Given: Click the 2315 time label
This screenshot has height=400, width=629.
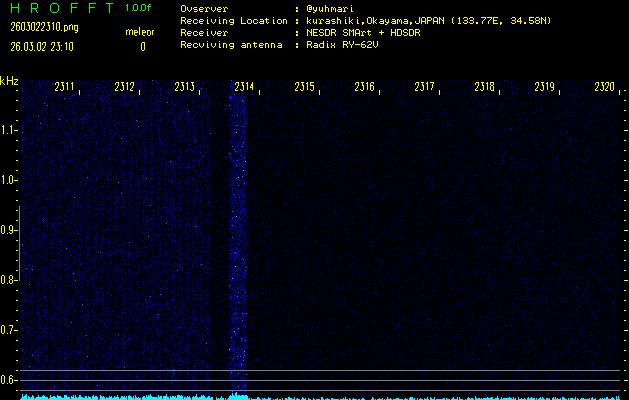Looking at the screenshot, I should [x=304, y=88].
